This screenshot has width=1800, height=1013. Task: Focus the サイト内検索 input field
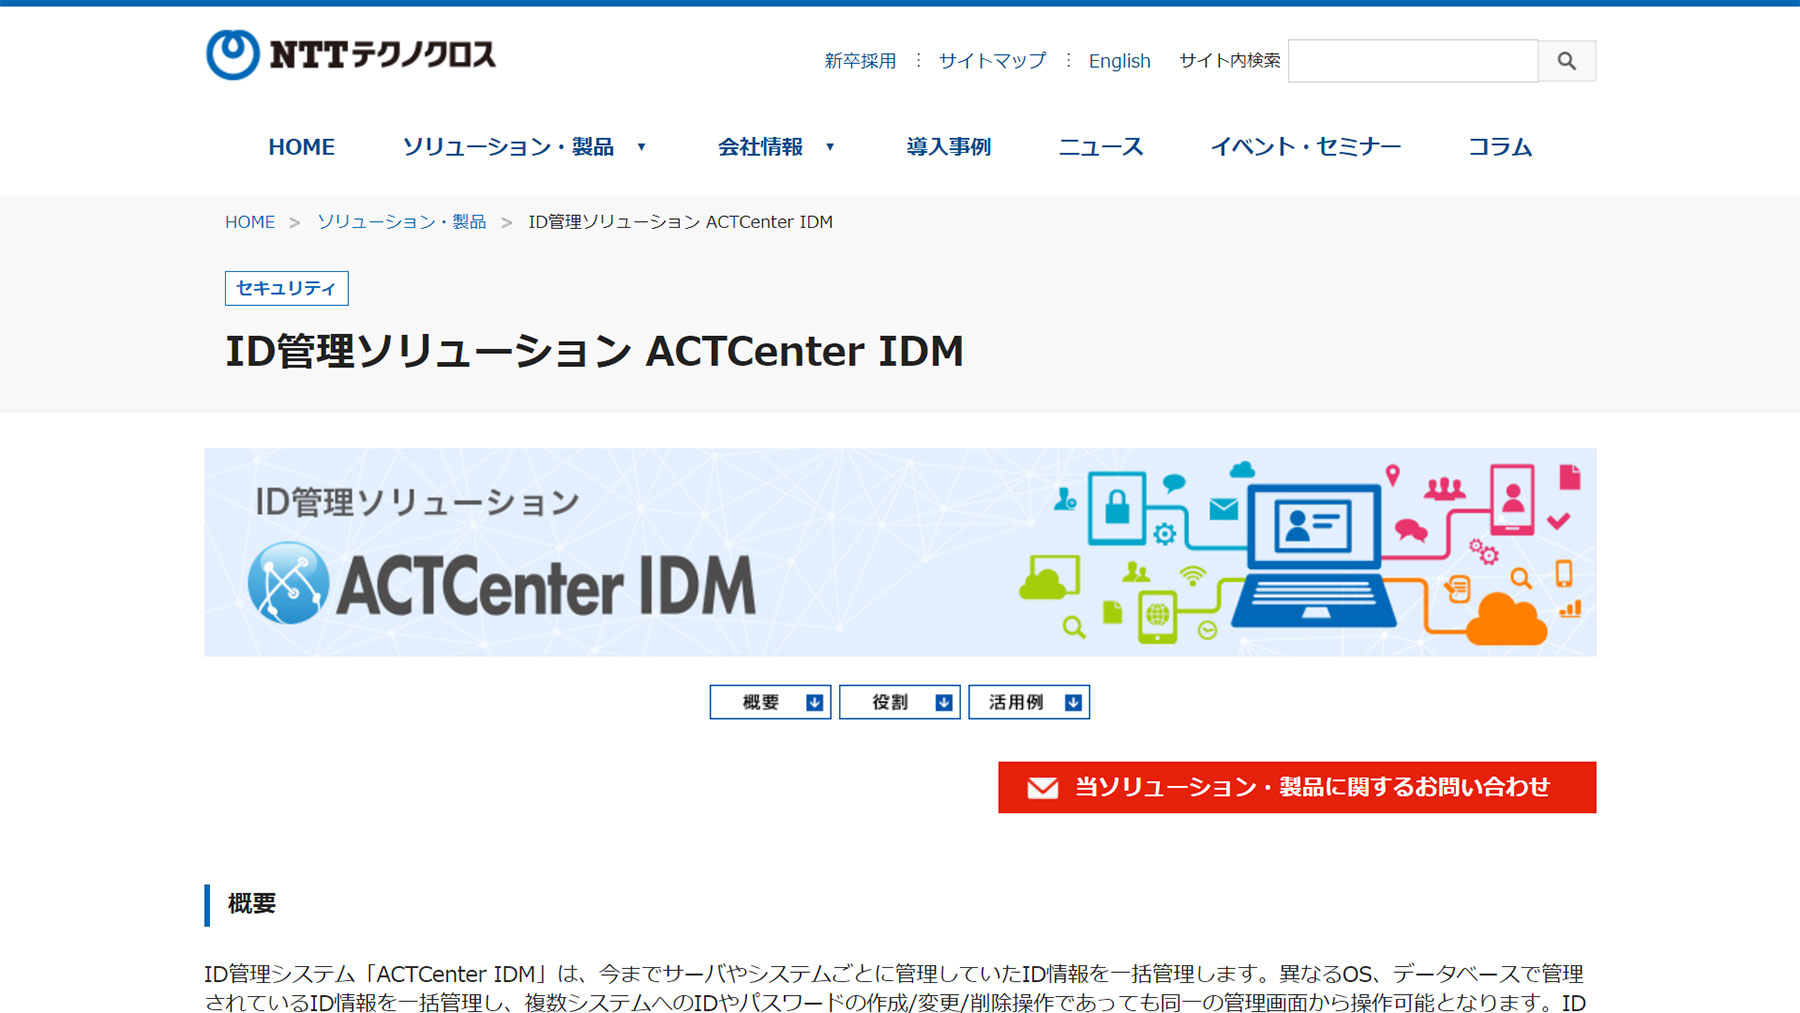coord(1412,61)
